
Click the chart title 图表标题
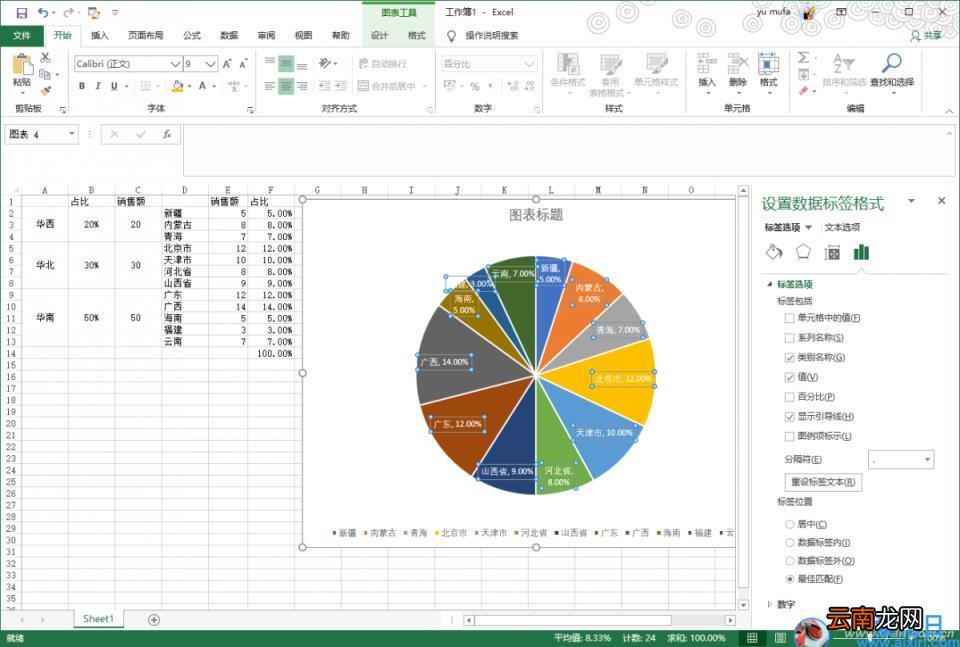pos(536,215)
